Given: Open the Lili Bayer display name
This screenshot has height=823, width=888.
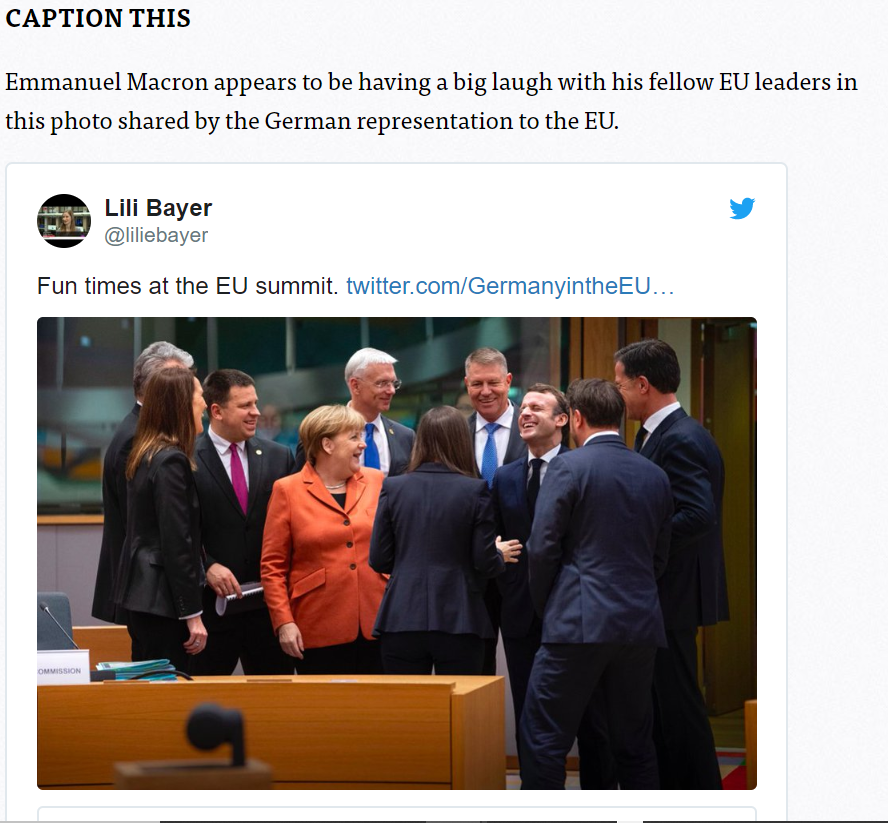Looking at the screenshot, I should 158,208.
